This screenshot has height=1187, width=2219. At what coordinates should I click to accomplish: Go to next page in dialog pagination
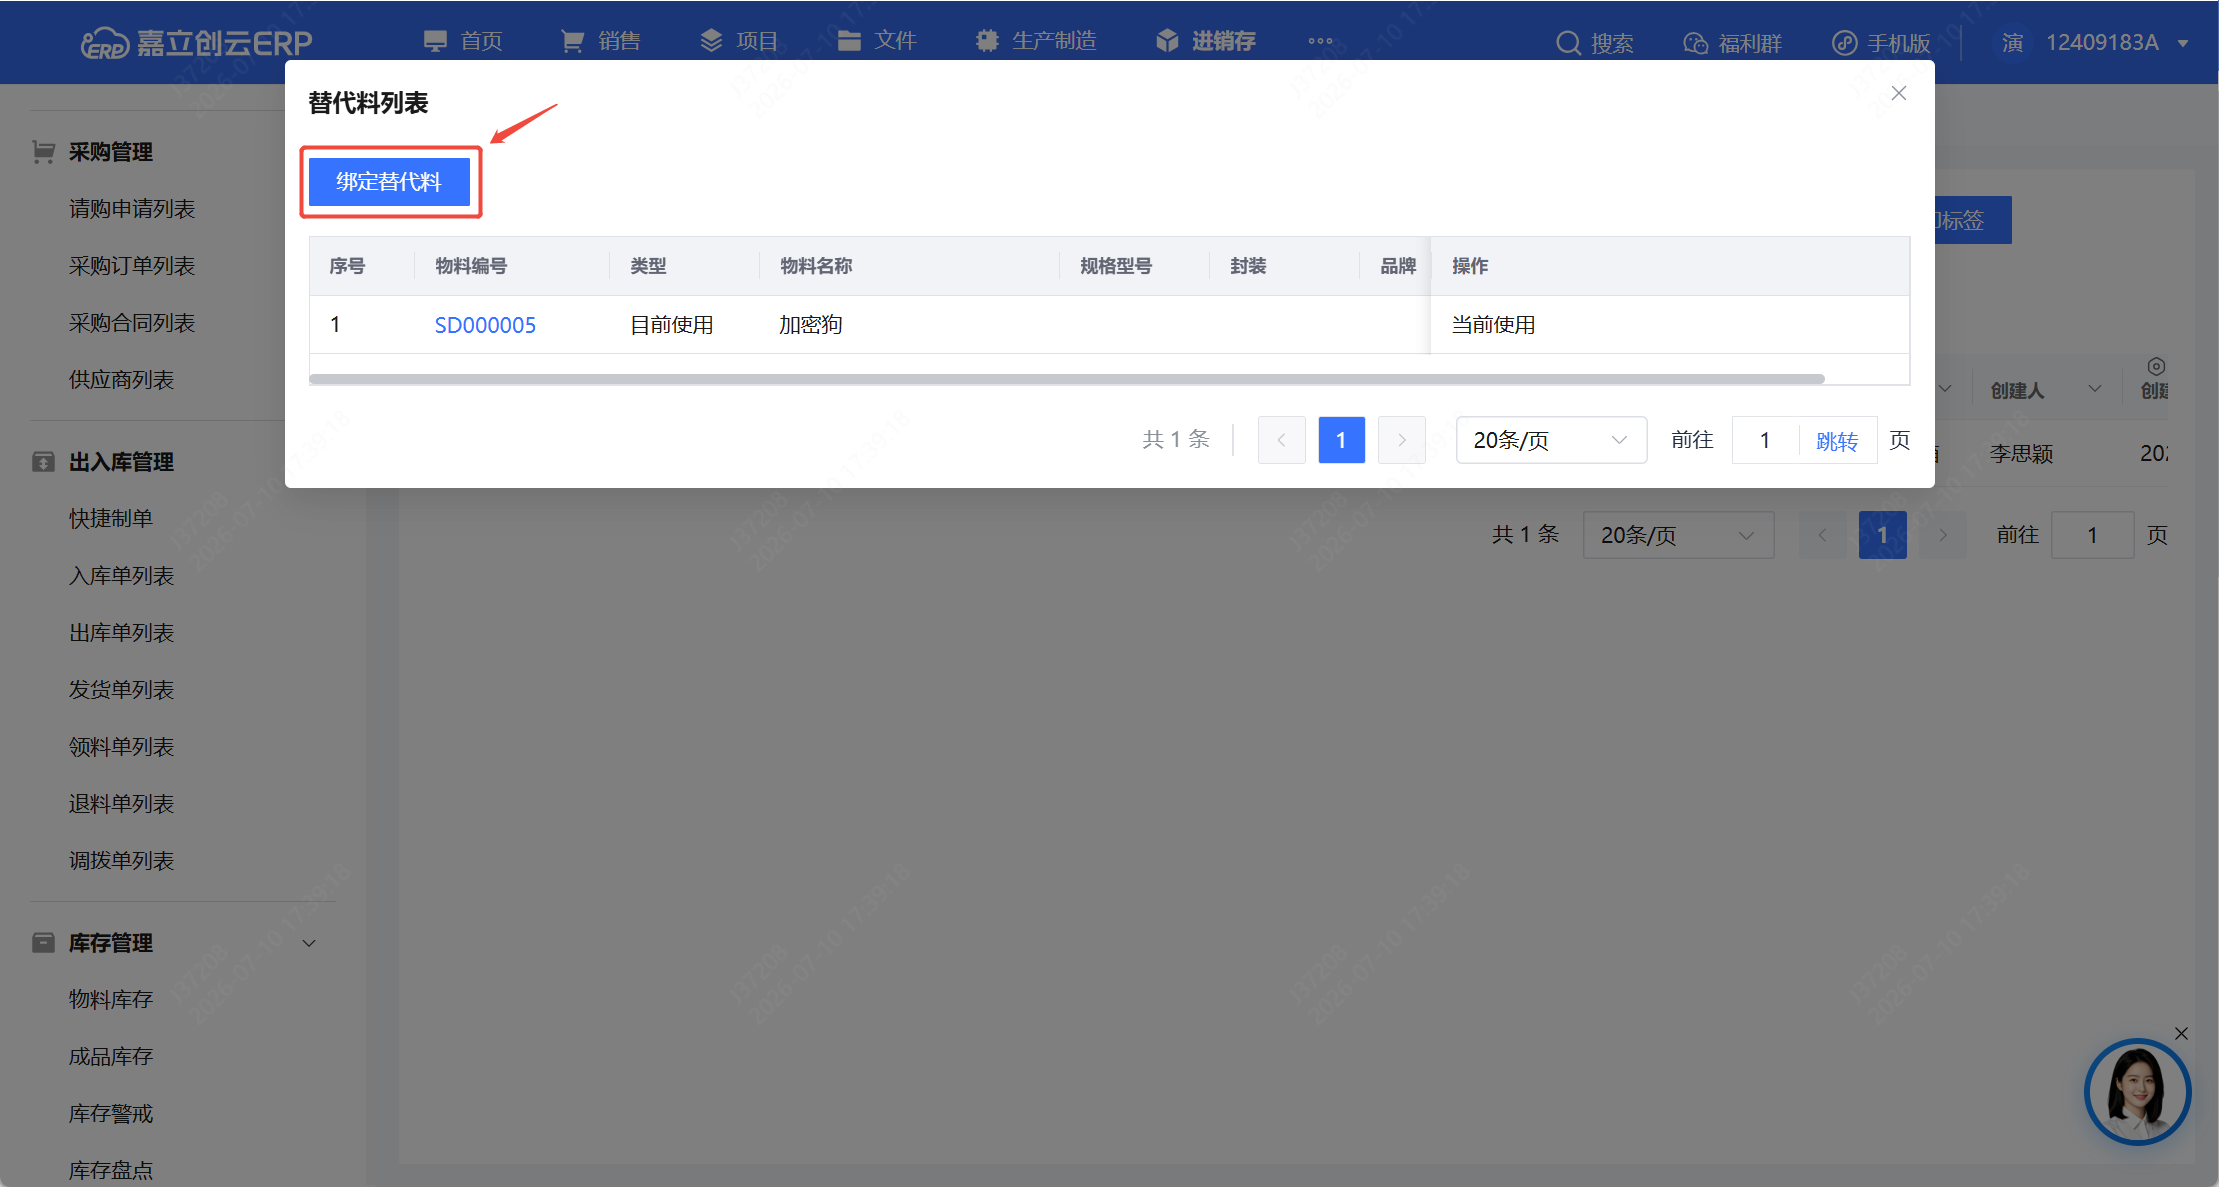coord(1401,440)
